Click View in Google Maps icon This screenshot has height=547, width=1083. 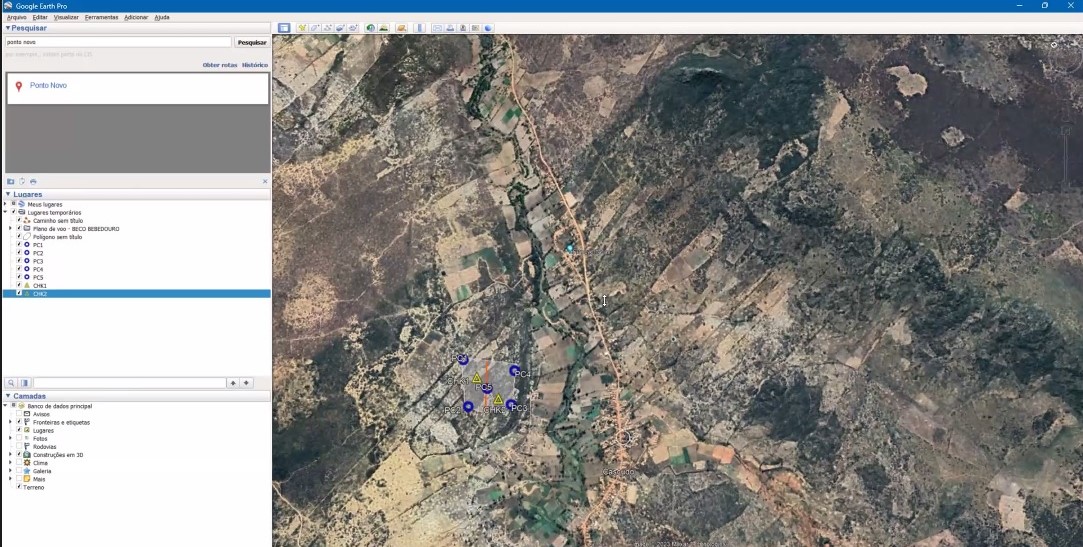pyautogui.click(x=475, y=28)
